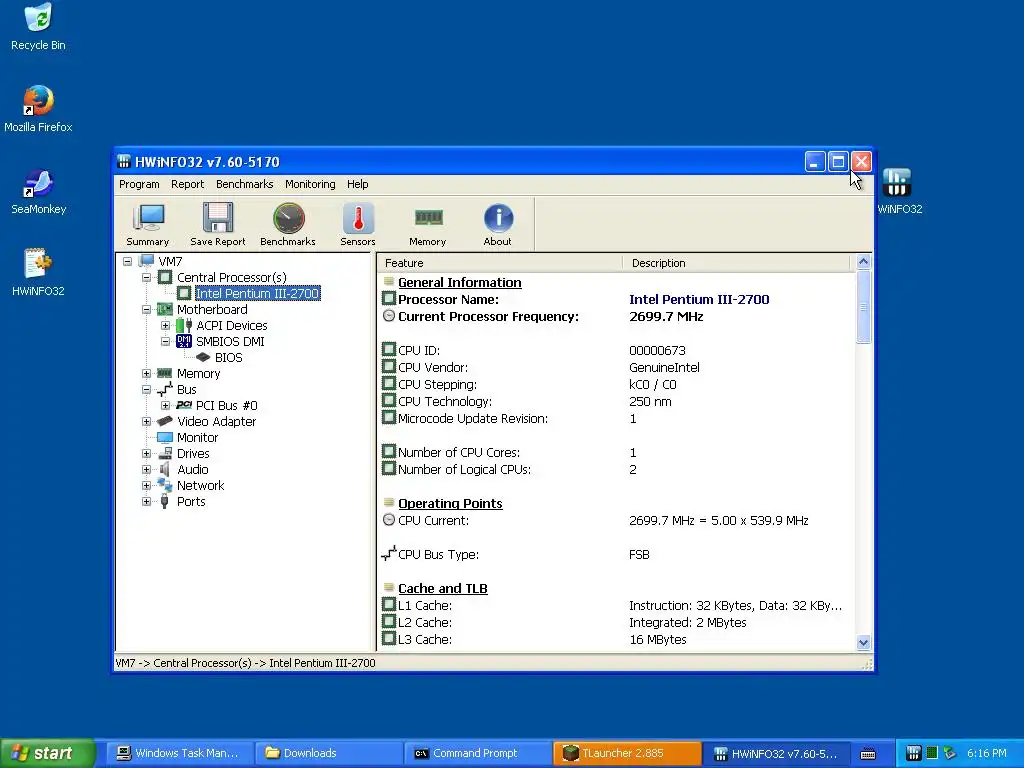Collapse the VM7 root node
This screenshot has height=768, width=1024.
[x=127, y=261]
